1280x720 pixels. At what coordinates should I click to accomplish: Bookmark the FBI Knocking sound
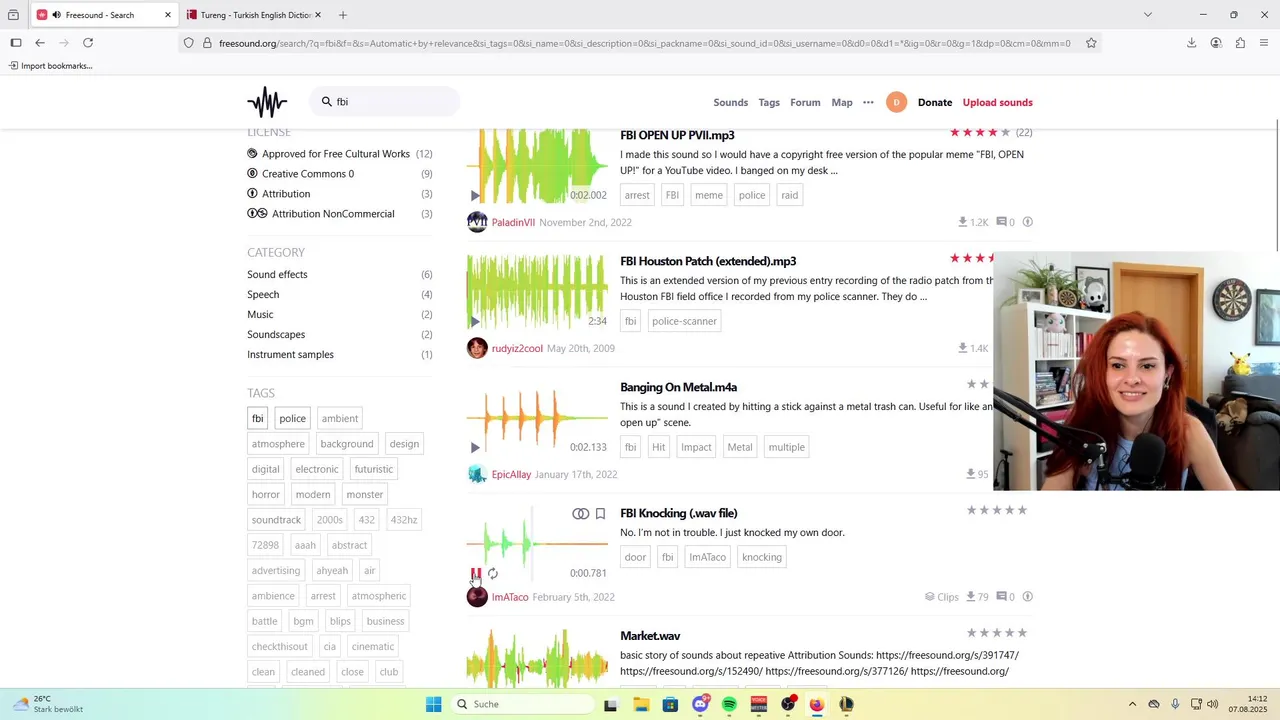coord(600,514)
